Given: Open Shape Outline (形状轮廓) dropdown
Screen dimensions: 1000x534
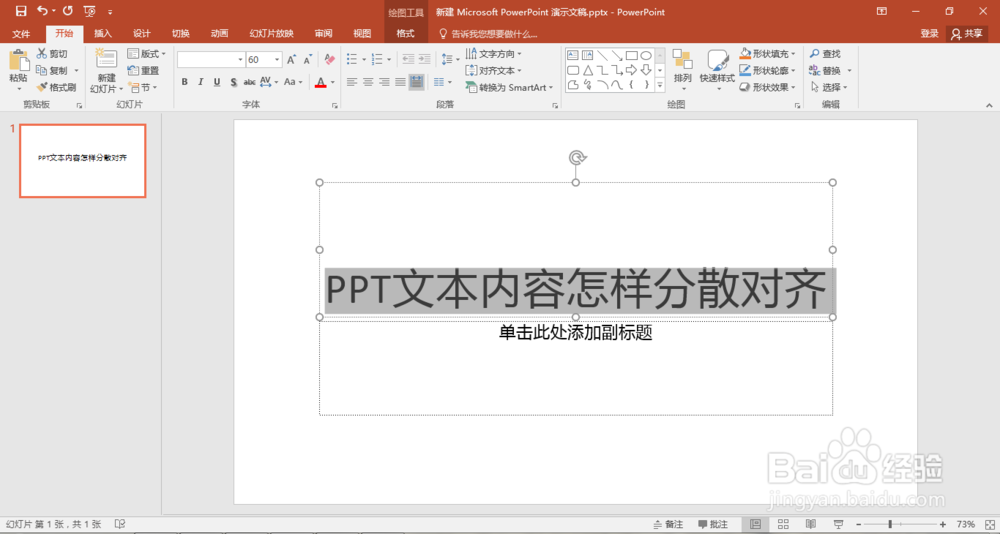Looking at the screenshot, I should tap(768, 71).
